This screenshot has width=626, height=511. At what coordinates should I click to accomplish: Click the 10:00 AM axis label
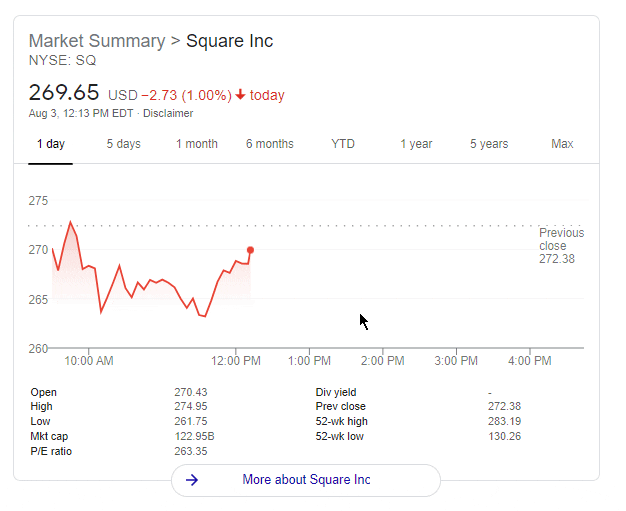click(89, 361)
